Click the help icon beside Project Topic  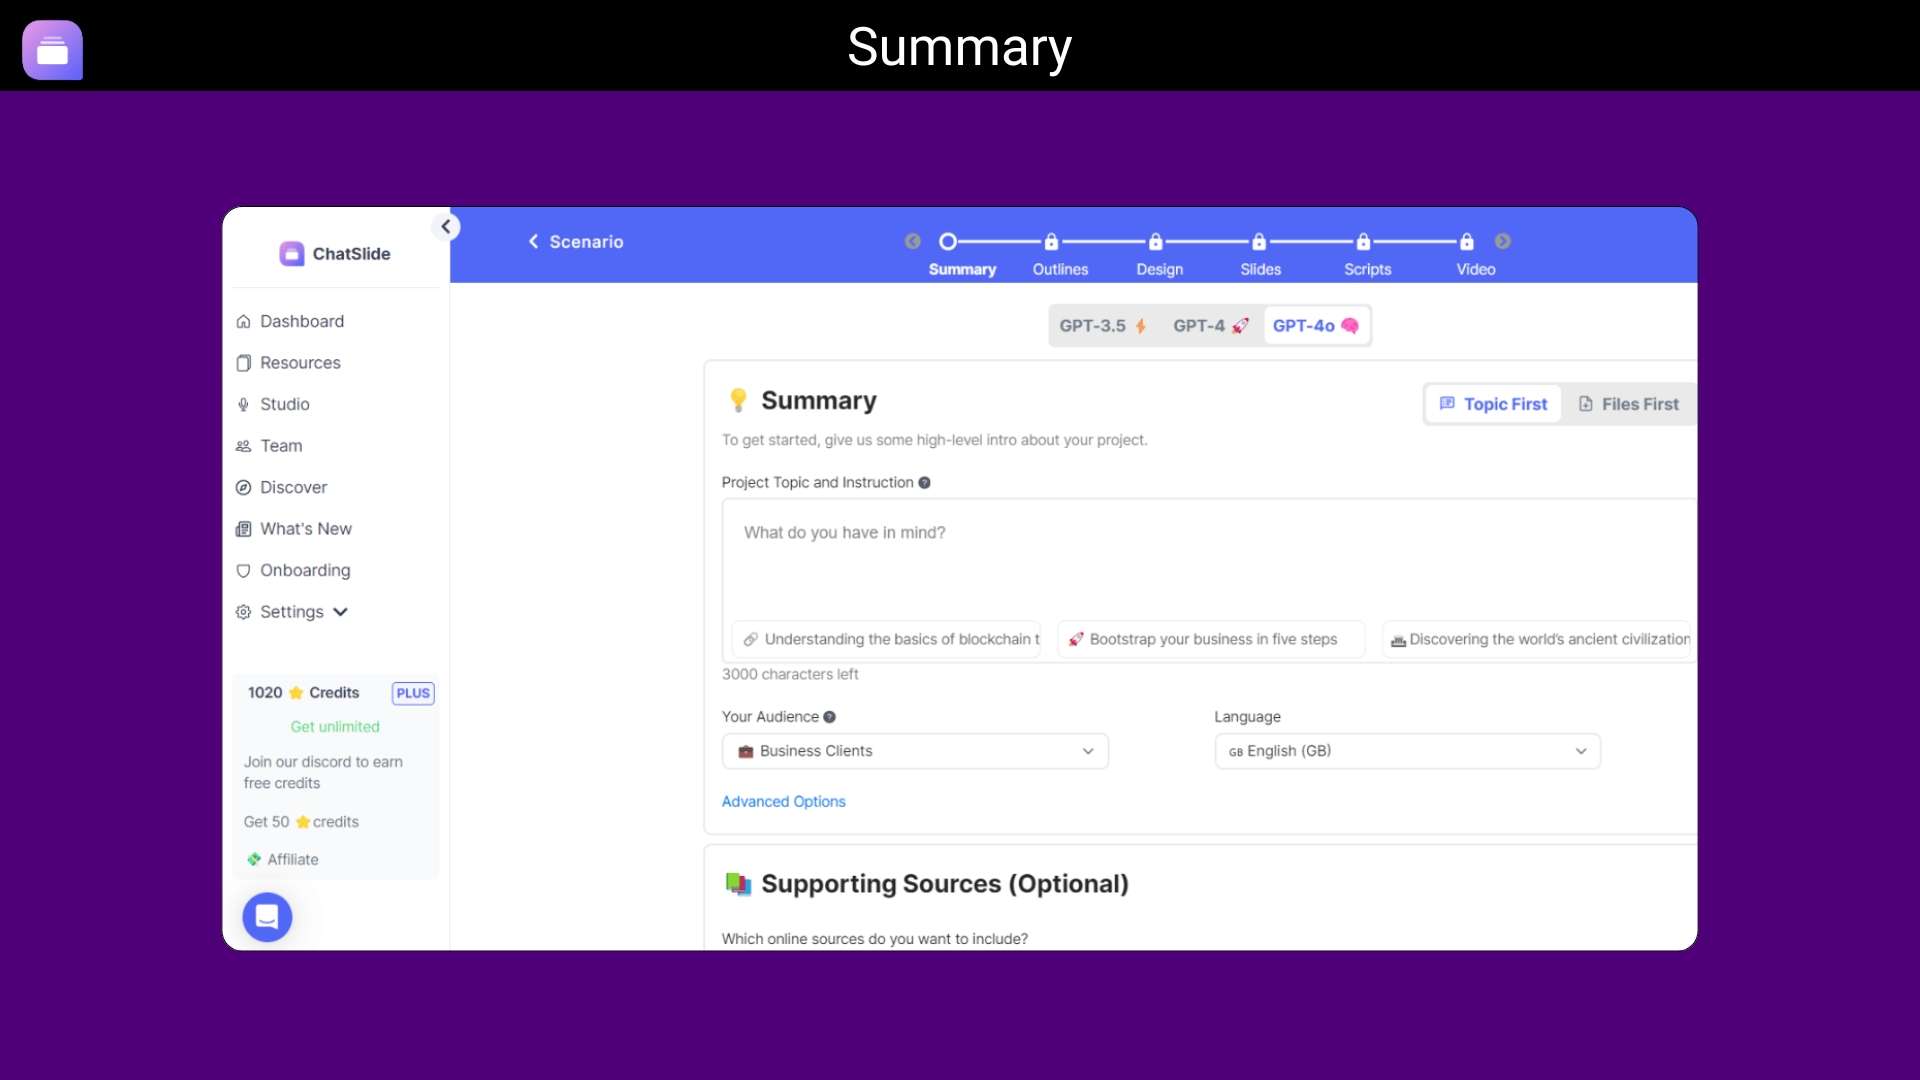point(924,483)
